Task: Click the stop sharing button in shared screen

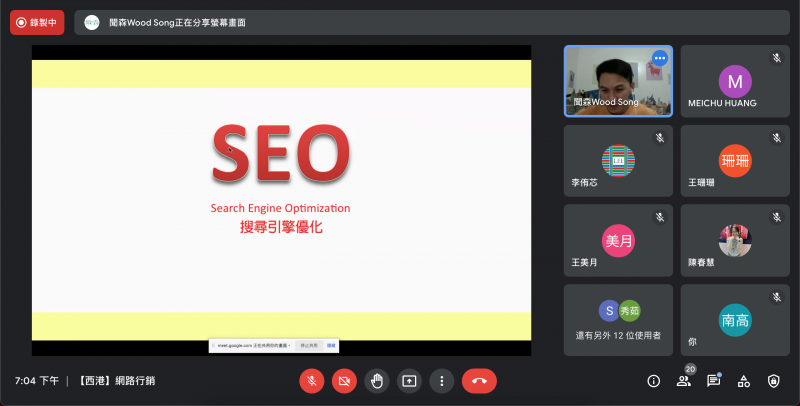Action: tap(309, 346)
